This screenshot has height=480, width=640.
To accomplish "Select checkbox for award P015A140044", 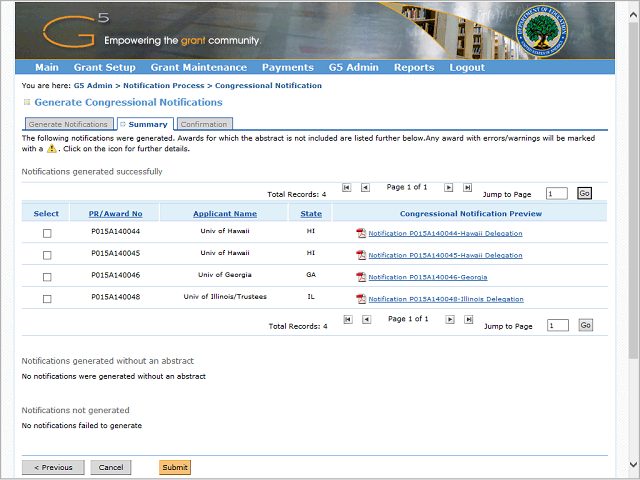I will point(47,233).
